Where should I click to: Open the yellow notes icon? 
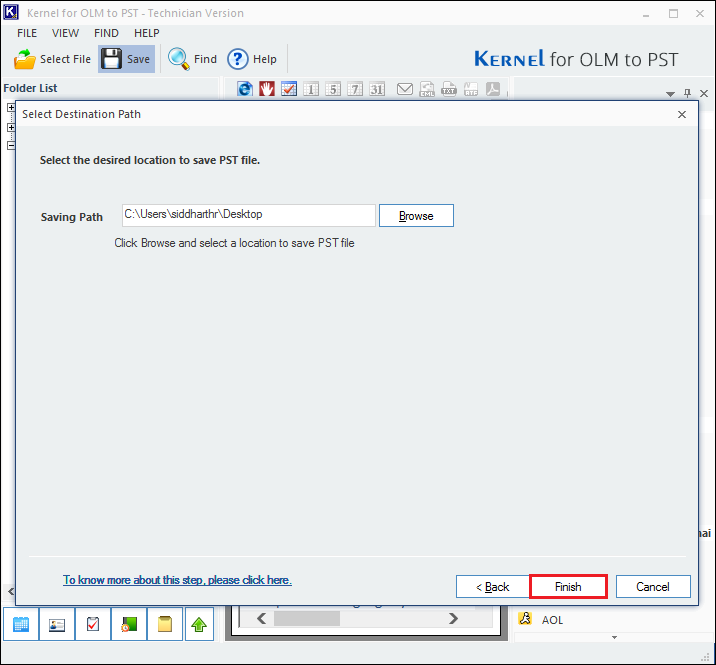pyautogui.click(x=165, y=624)
